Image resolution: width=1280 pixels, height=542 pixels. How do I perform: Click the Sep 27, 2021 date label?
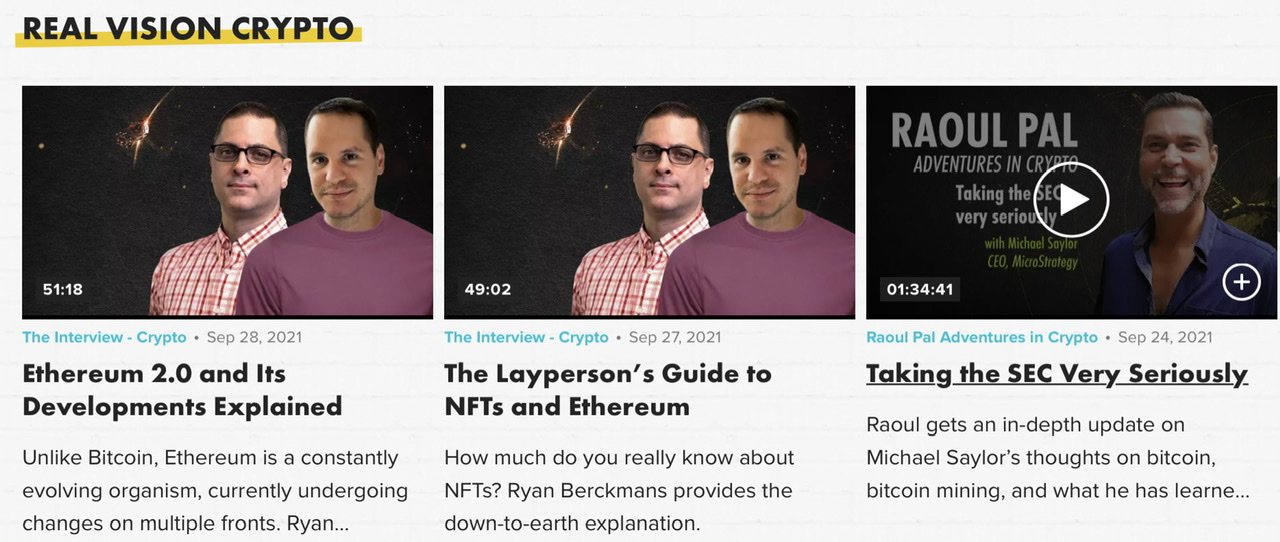coord(675,338)
